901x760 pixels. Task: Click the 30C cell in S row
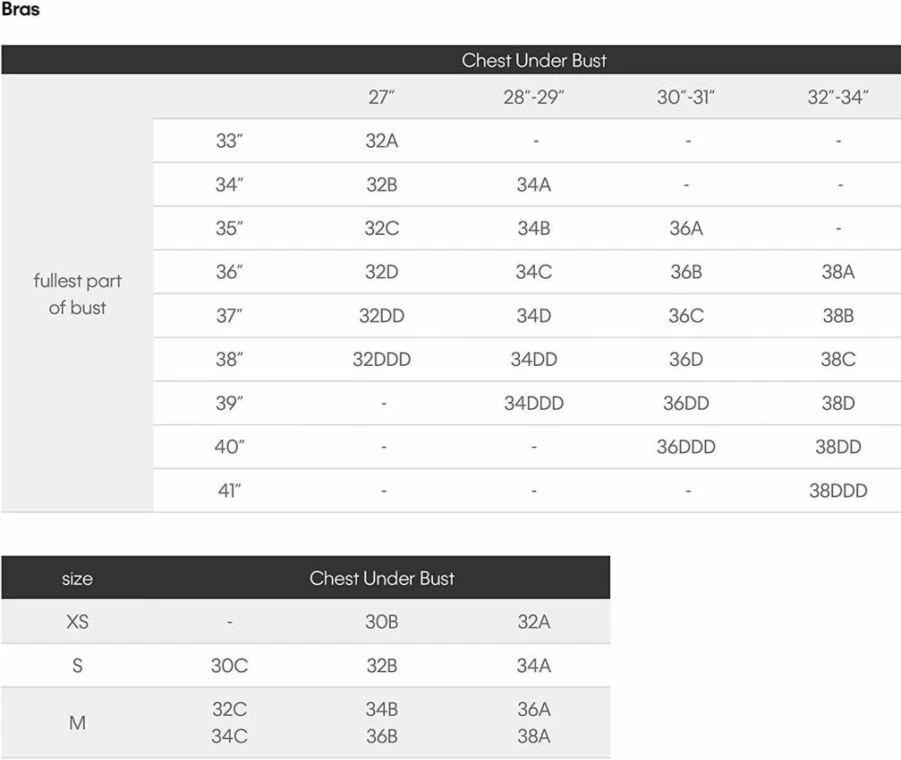229,666
